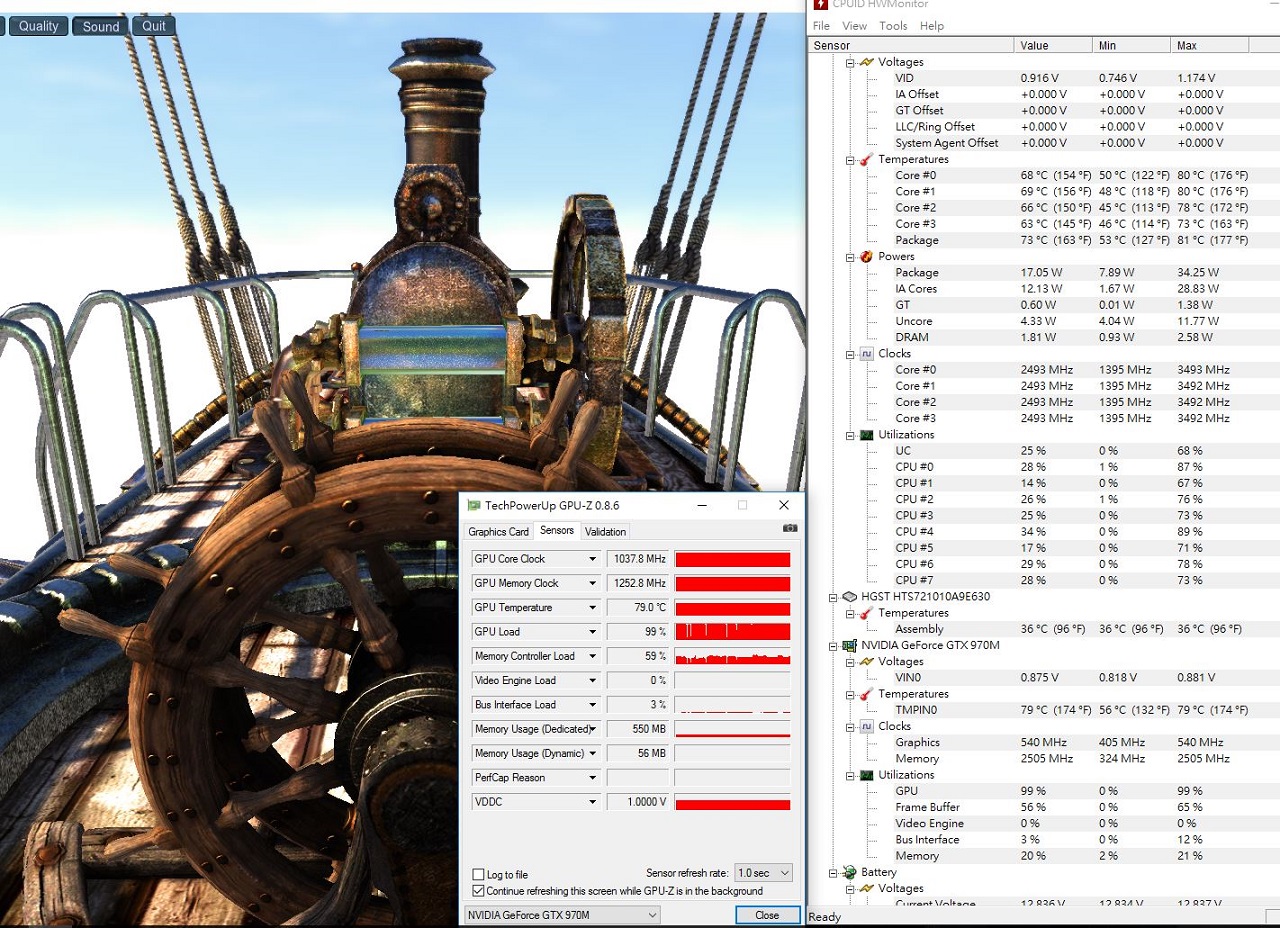
Task: Open the GPU Core Clock sensor dropdown
Action: coord(592,559)
